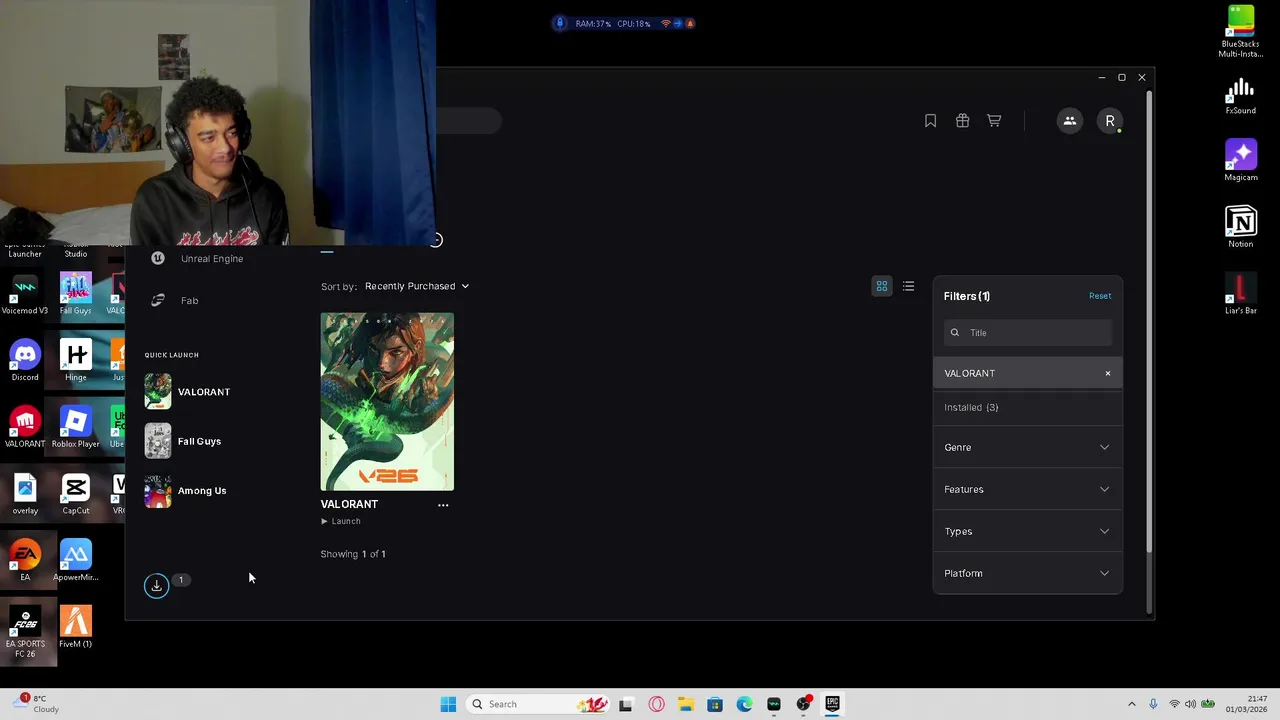
Task: Open Sort by Recently Purchased dropdown
Action: click(416, 286)
